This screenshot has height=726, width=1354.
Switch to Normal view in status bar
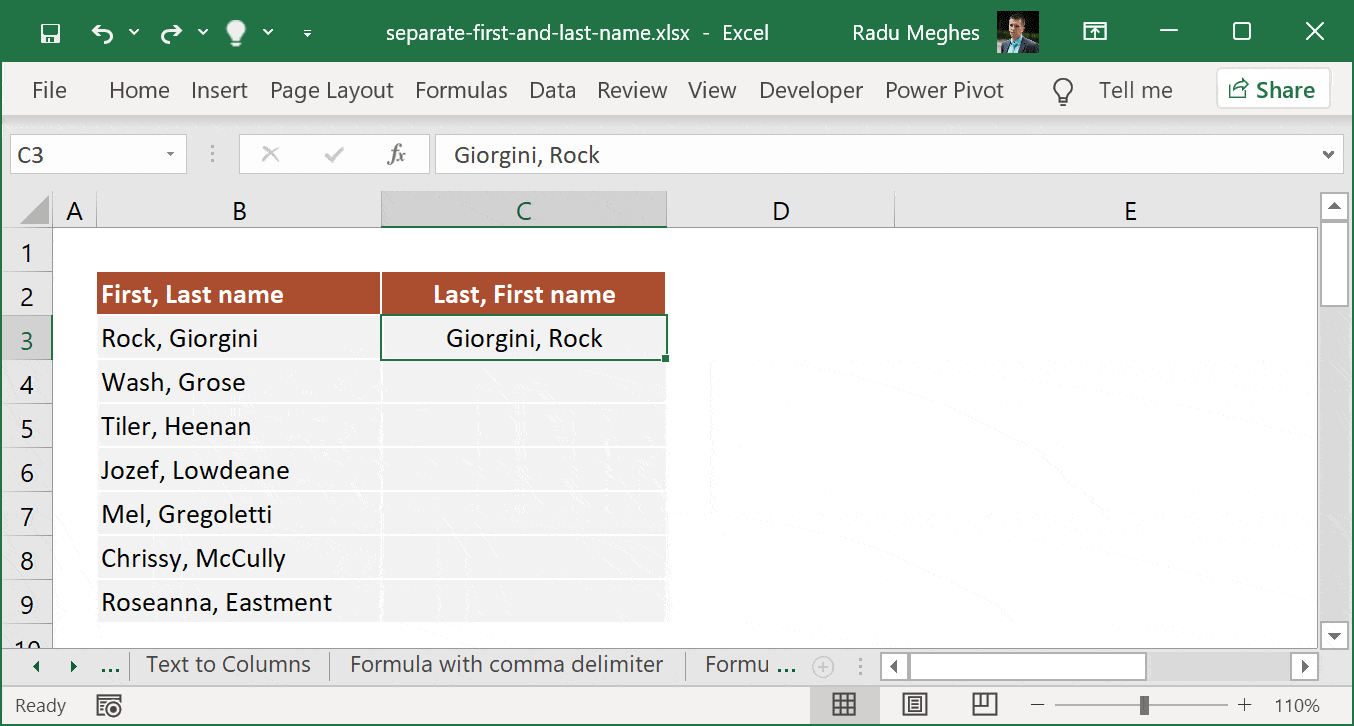(x=844, y=704)
